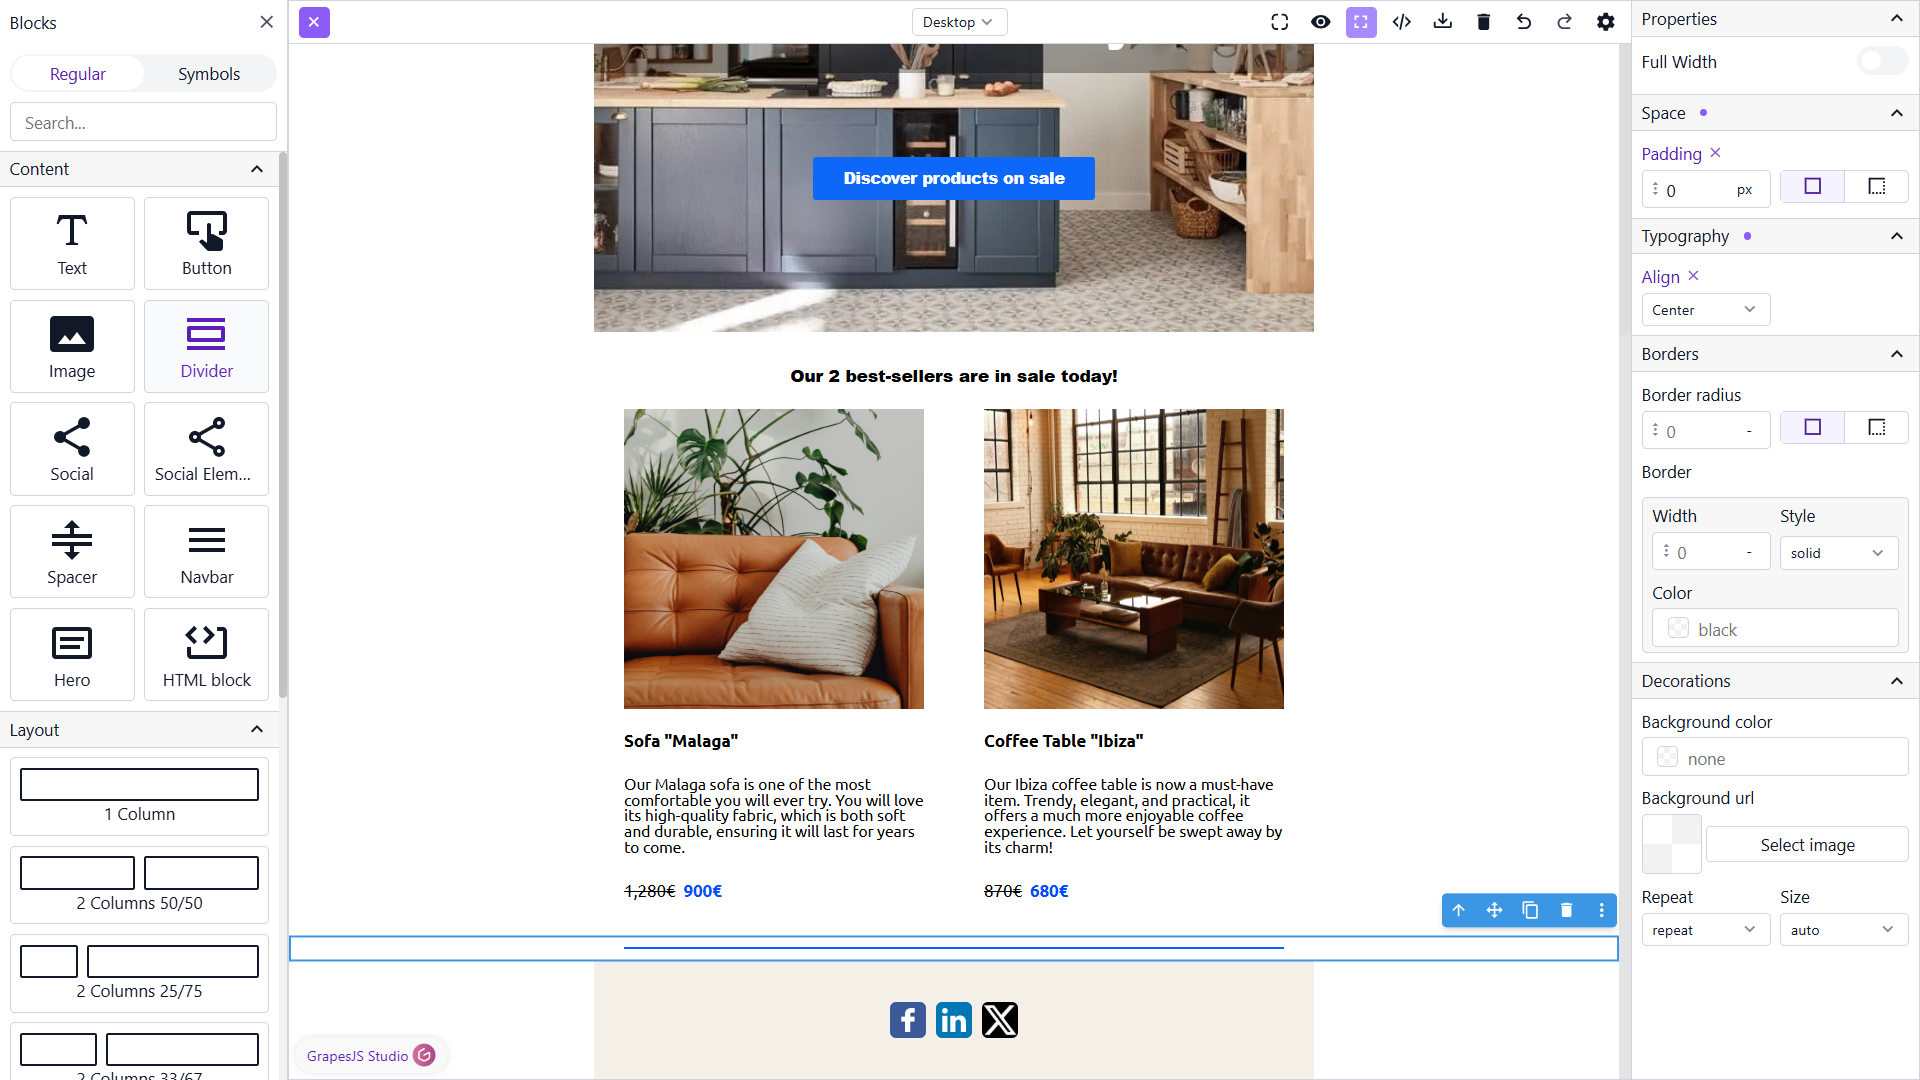
Task: Open the code view icon
Action: pyautogui.click(x=1402, y=22)
